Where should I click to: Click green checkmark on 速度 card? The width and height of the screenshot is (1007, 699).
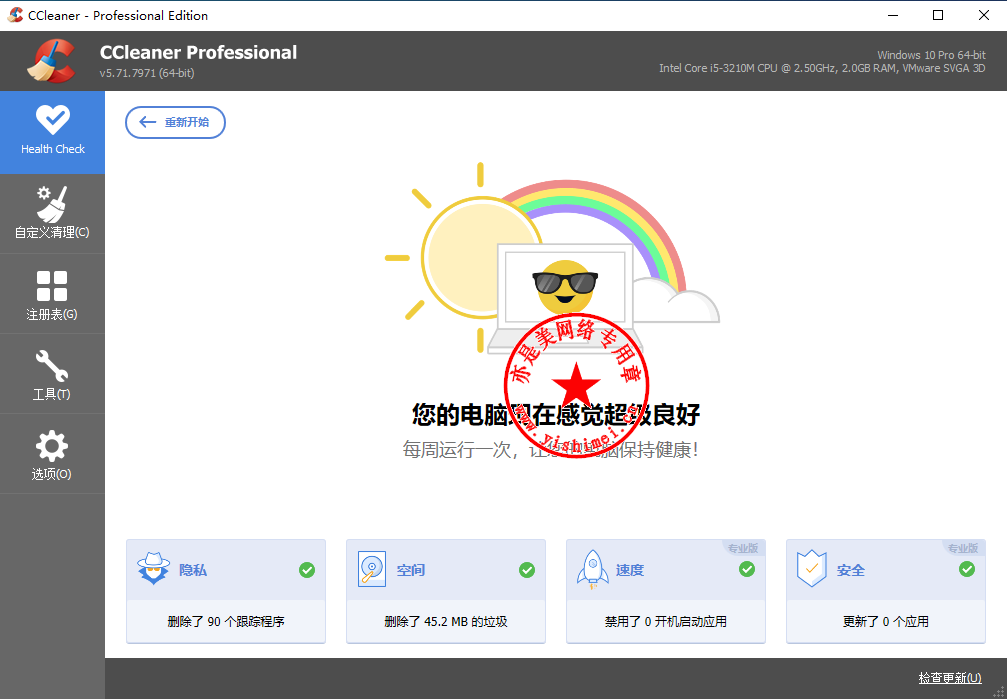tap(747, 569)
